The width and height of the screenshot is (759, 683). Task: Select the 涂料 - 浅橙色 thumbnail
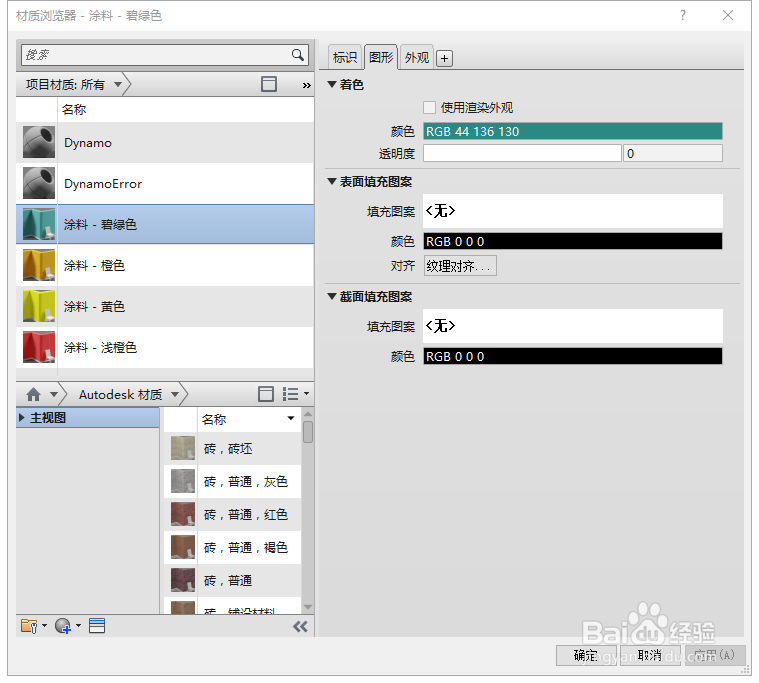(39, 347)
